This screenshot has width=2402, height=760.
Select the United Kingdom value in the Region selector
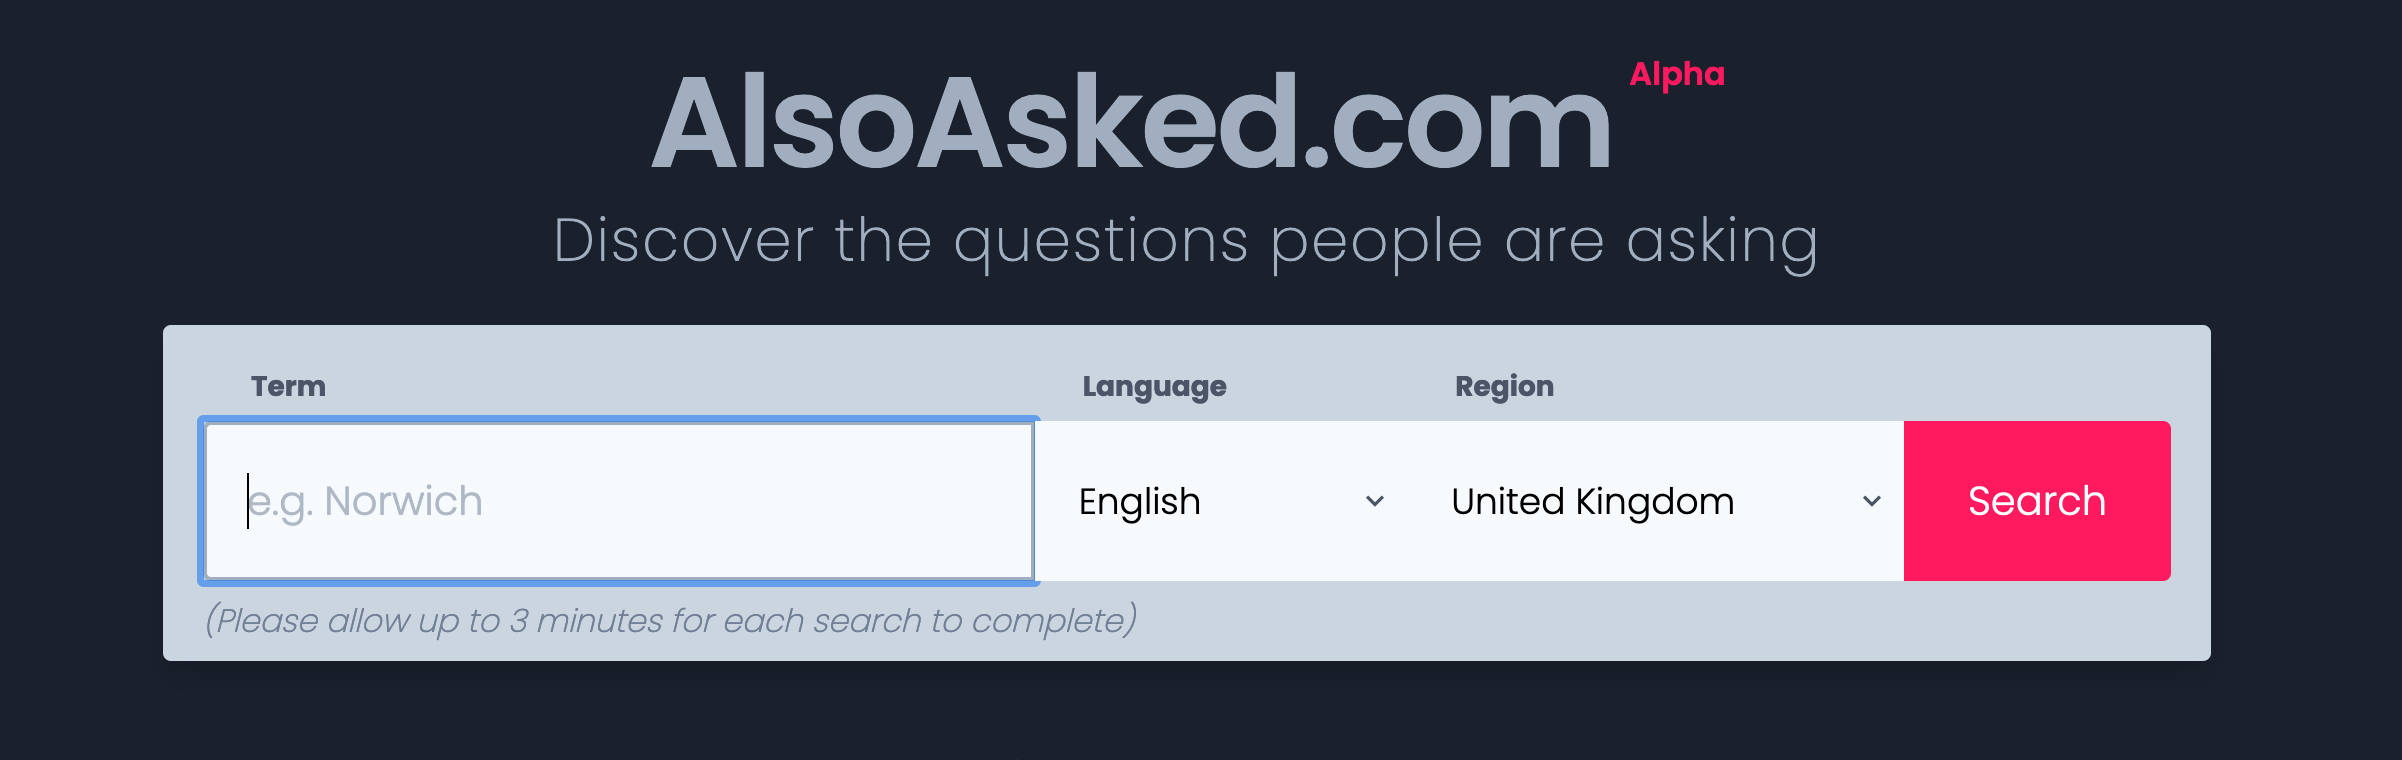[1592, 502]
